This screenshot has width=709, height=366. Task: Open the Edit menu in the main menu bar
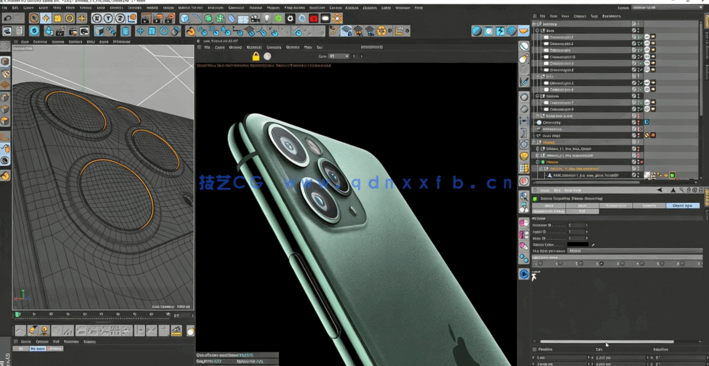click(16, 8)
